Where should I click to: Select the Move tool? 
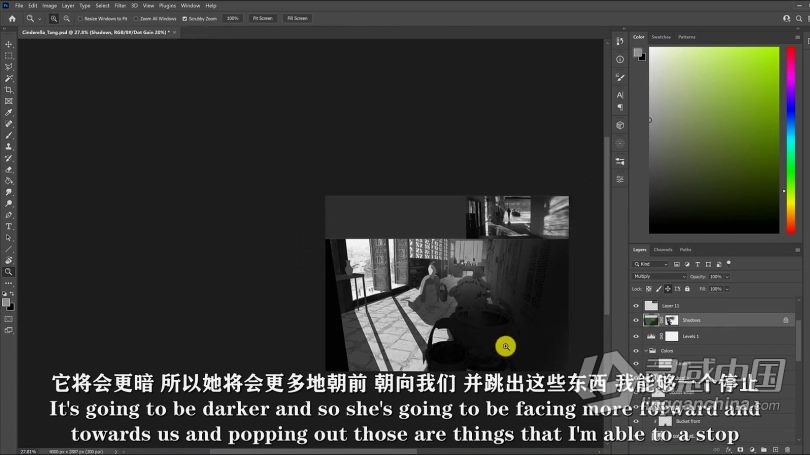click(9, 44)
